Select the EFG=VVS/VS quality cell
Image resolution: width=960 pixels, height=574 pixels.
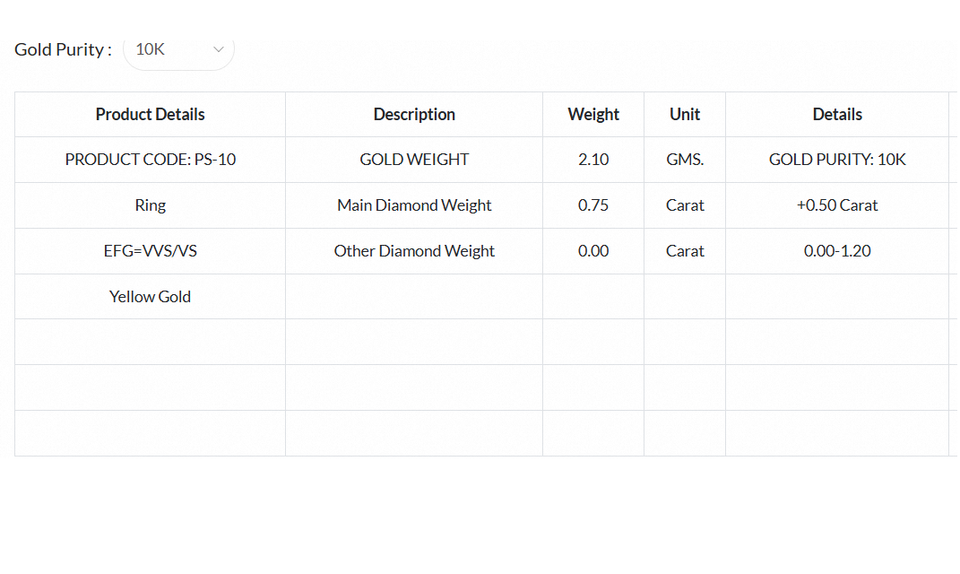point(150,251)
